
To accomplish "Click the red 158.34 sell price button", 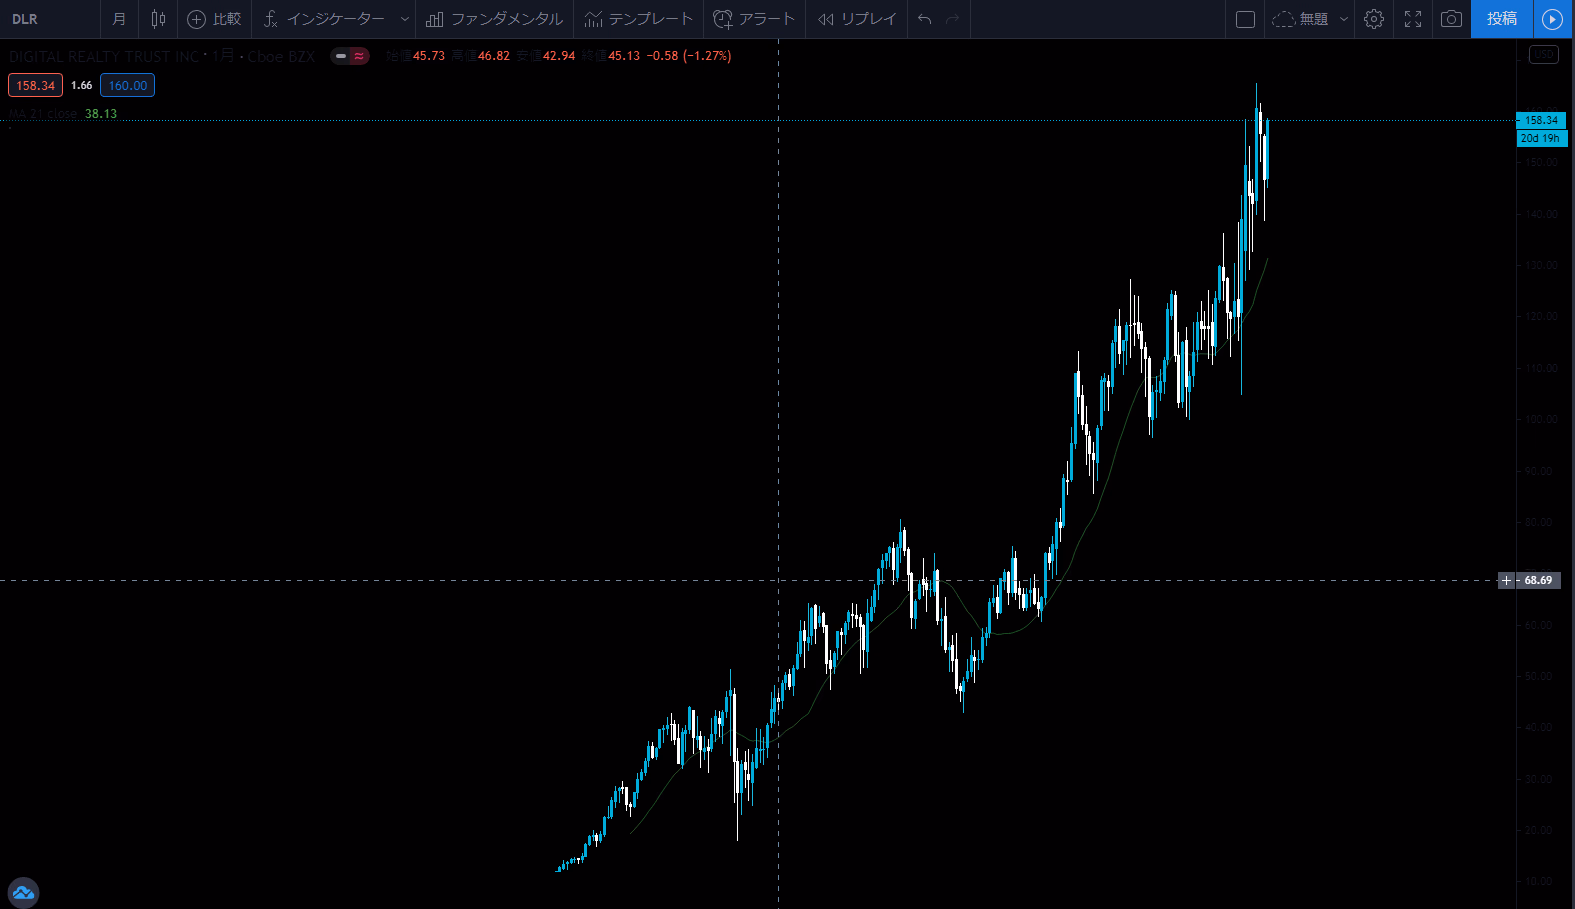I will (35, 85).
